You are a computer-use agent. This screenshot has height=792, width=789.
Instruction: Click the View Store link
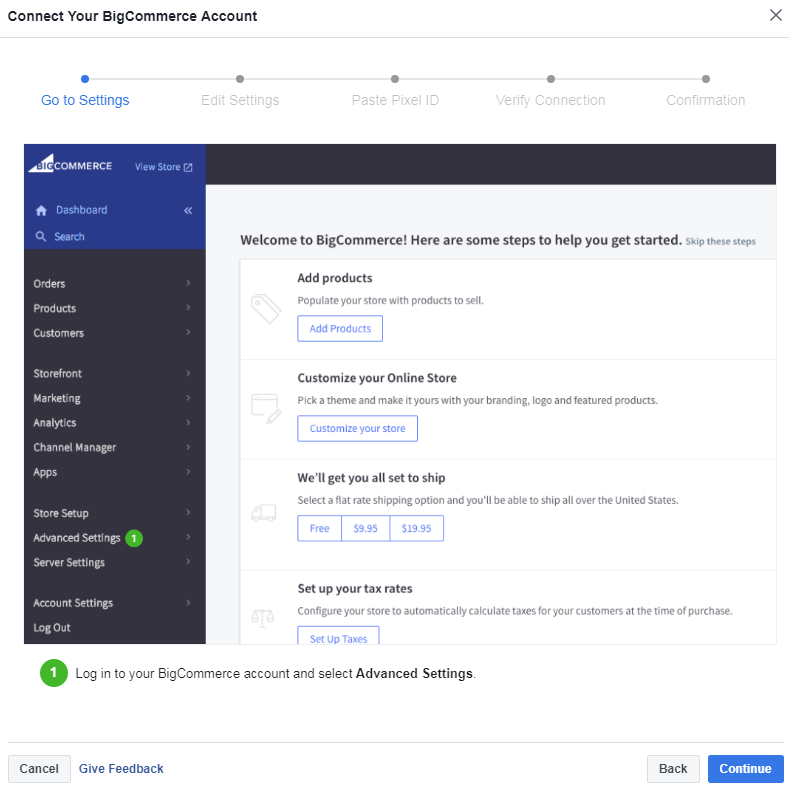coord(157,167)
